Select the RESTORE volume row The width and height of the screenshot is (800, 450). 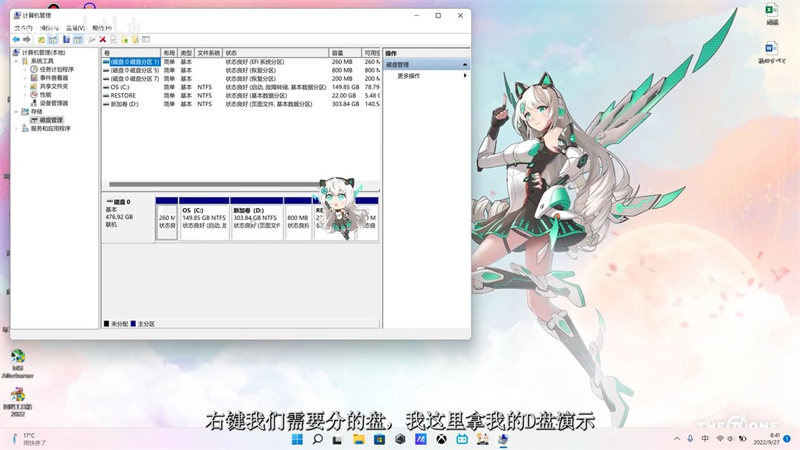coord(241,95)
